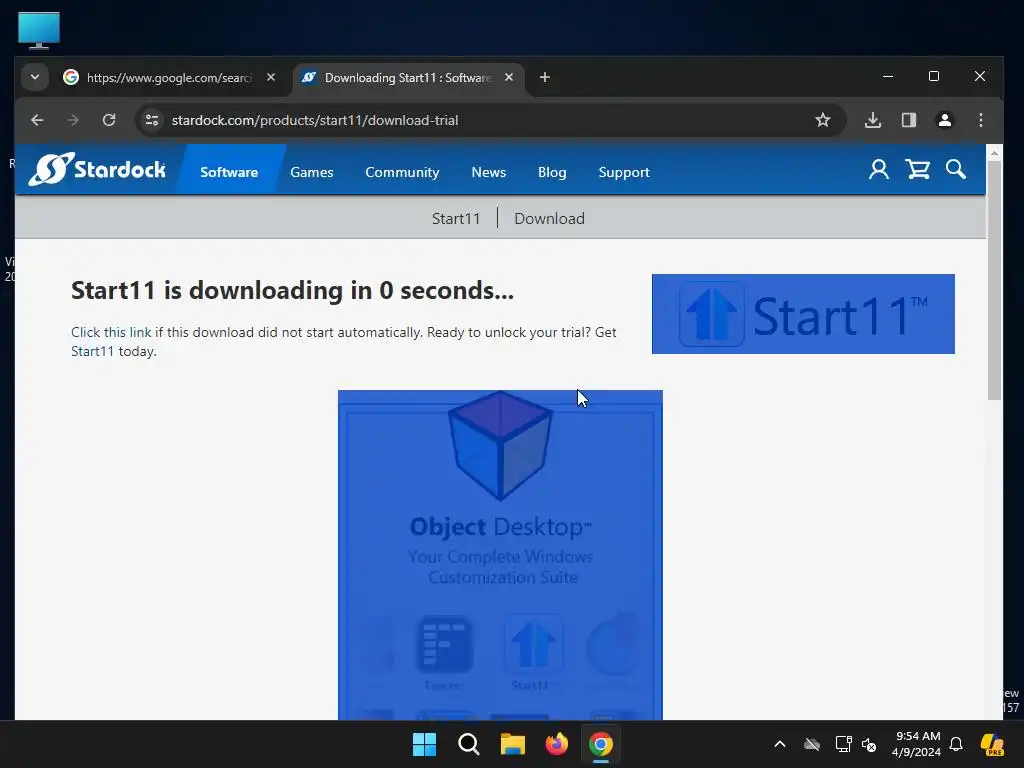
Task: Go back with the browser back arrow
Action: [x=37, y=120]
